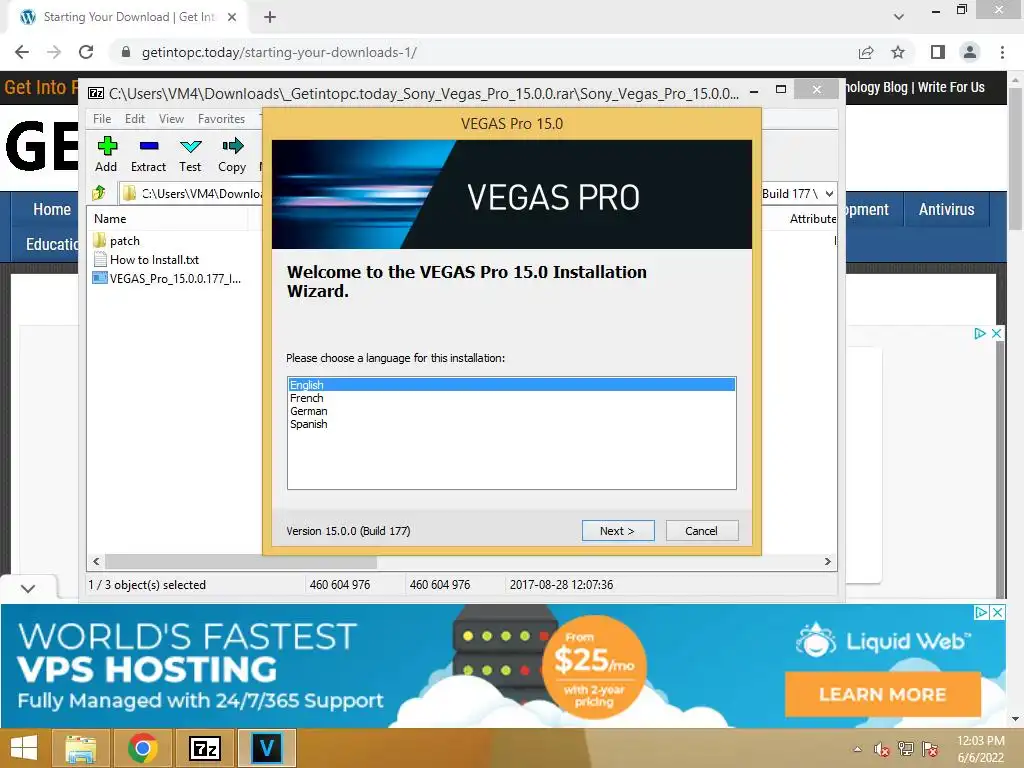Switch to Chrome in the taskbar

coord(142,748)
